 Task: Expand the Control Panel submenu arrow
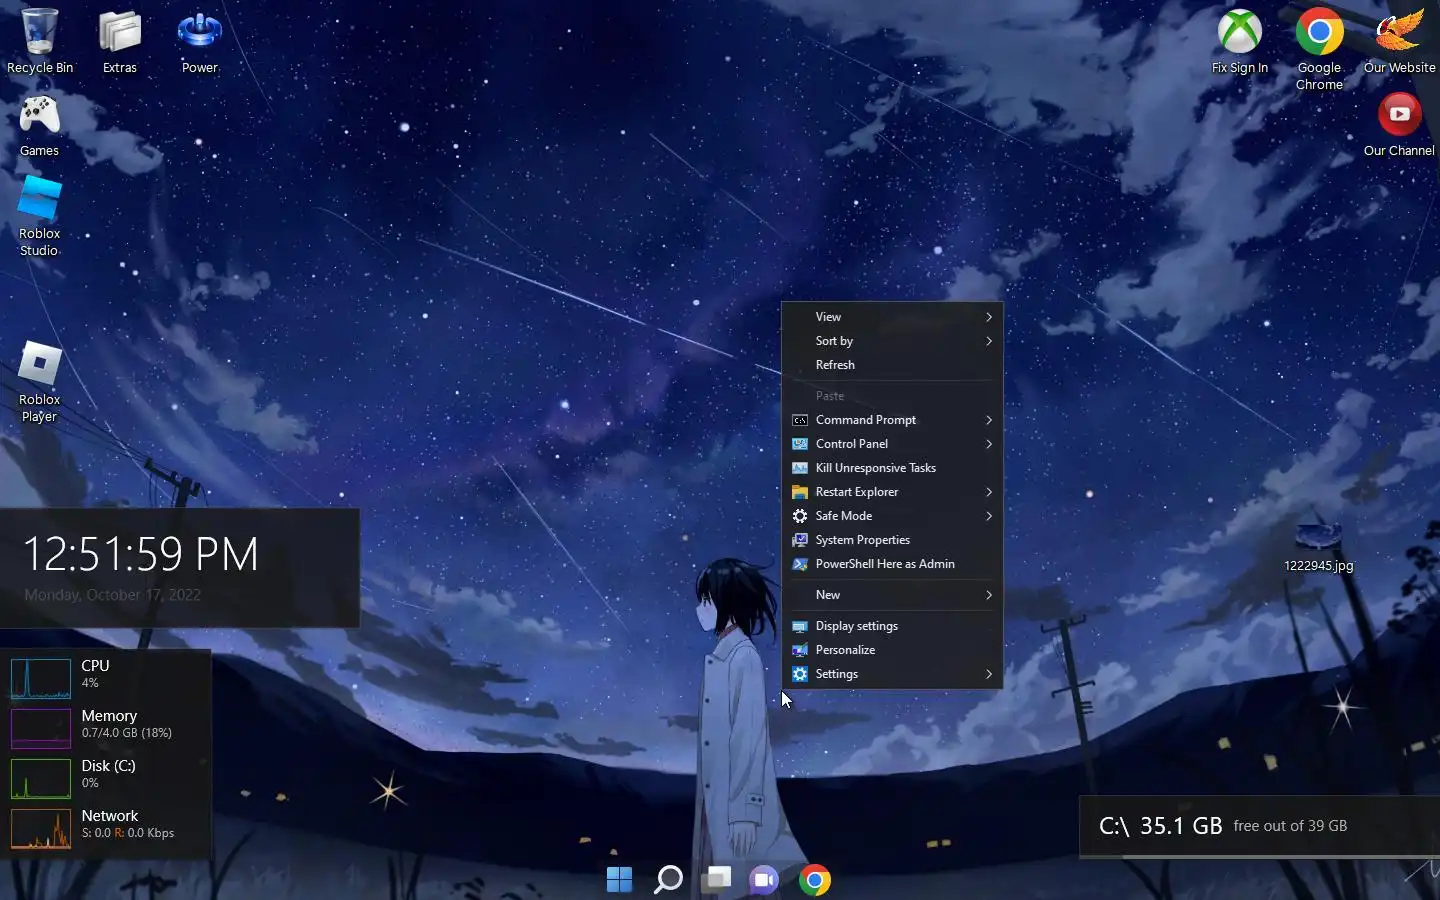(989, 444)
